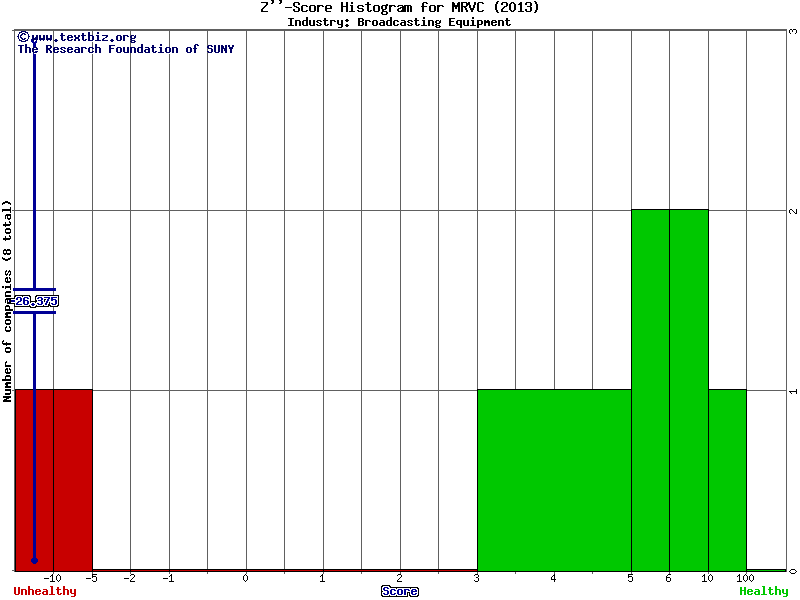This screenshot has width=800, height=600.
Task: Click the 'Number of companies (8 total)' axis label
Action: coord(7,301)
